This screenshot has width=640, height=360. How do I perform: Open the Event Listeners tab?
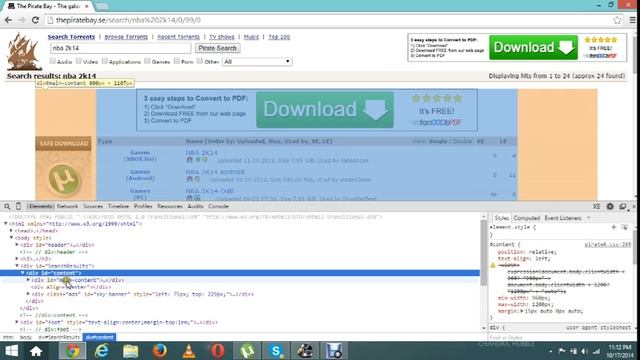tap(563, 218)
